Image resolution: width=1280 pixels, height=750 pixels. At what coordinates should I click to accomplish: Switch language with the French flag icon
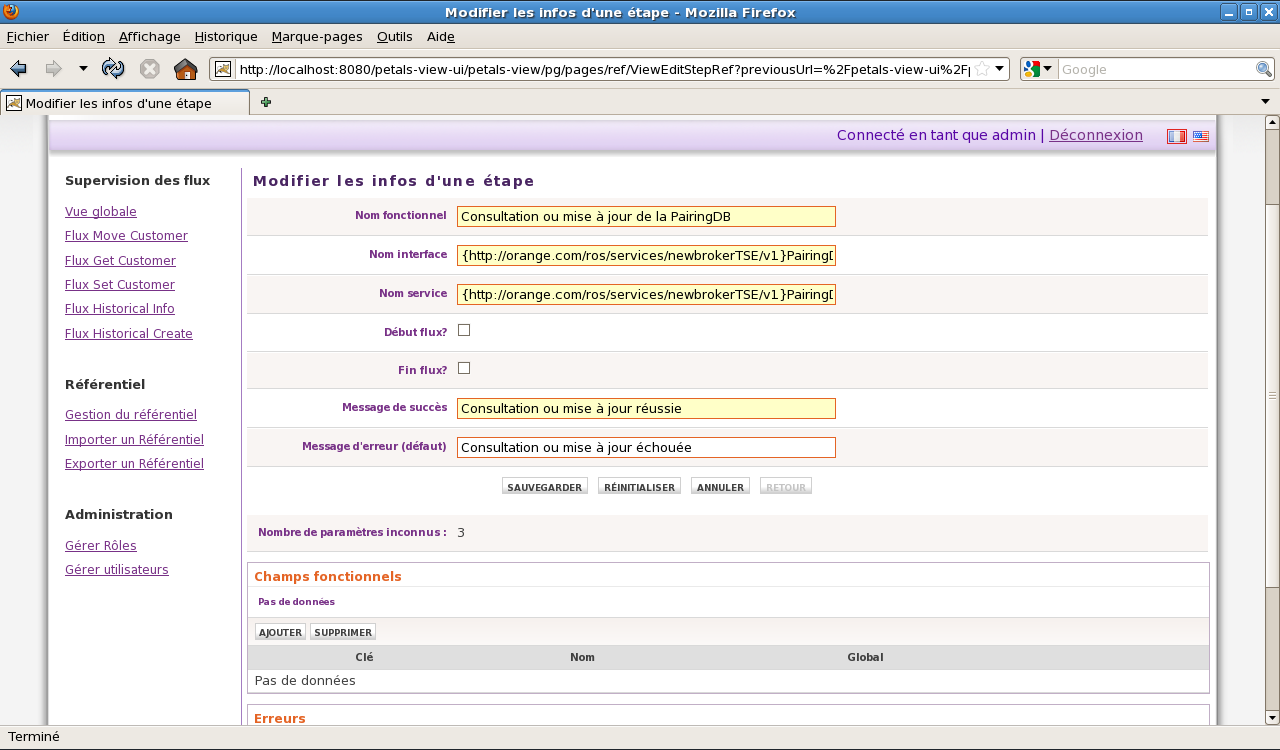tap(1177, 136)
